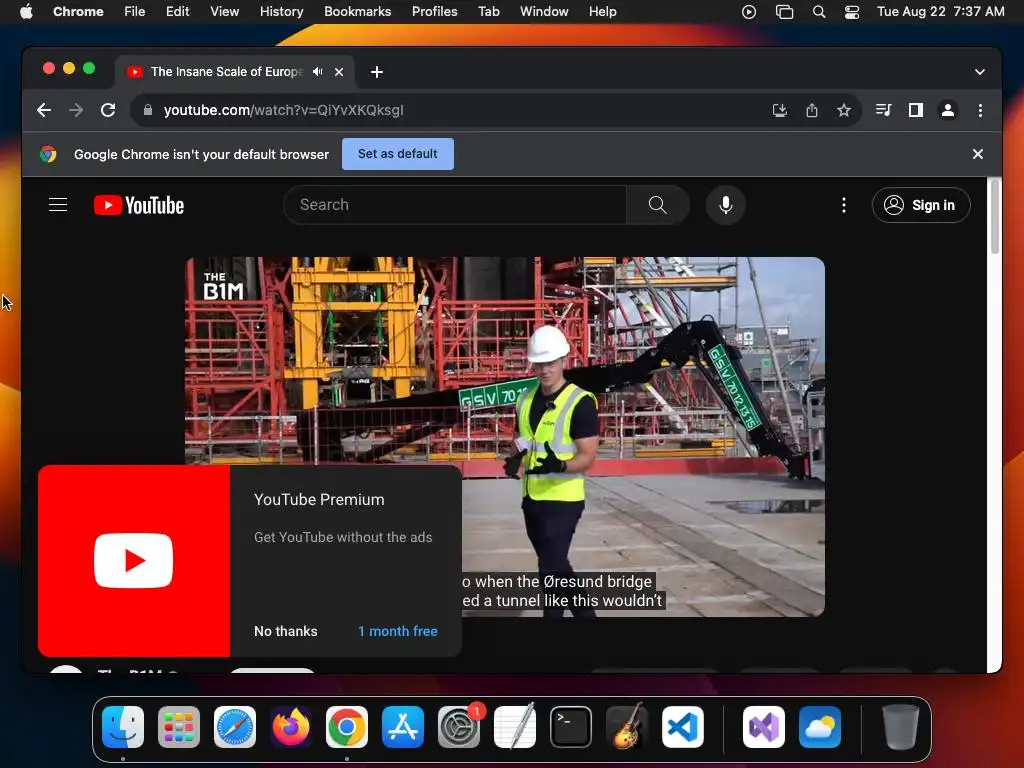This screenshot has height=768, width=1024.
Task: Click the date and time clock
Action: pos(940,12)
